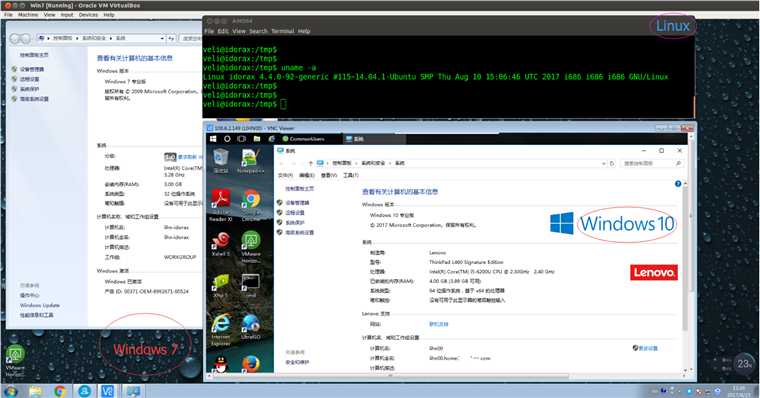The image size is (760, 398).
Task: Open the Help menu in the Linux terminal
Action: click(x=304, y=31)
